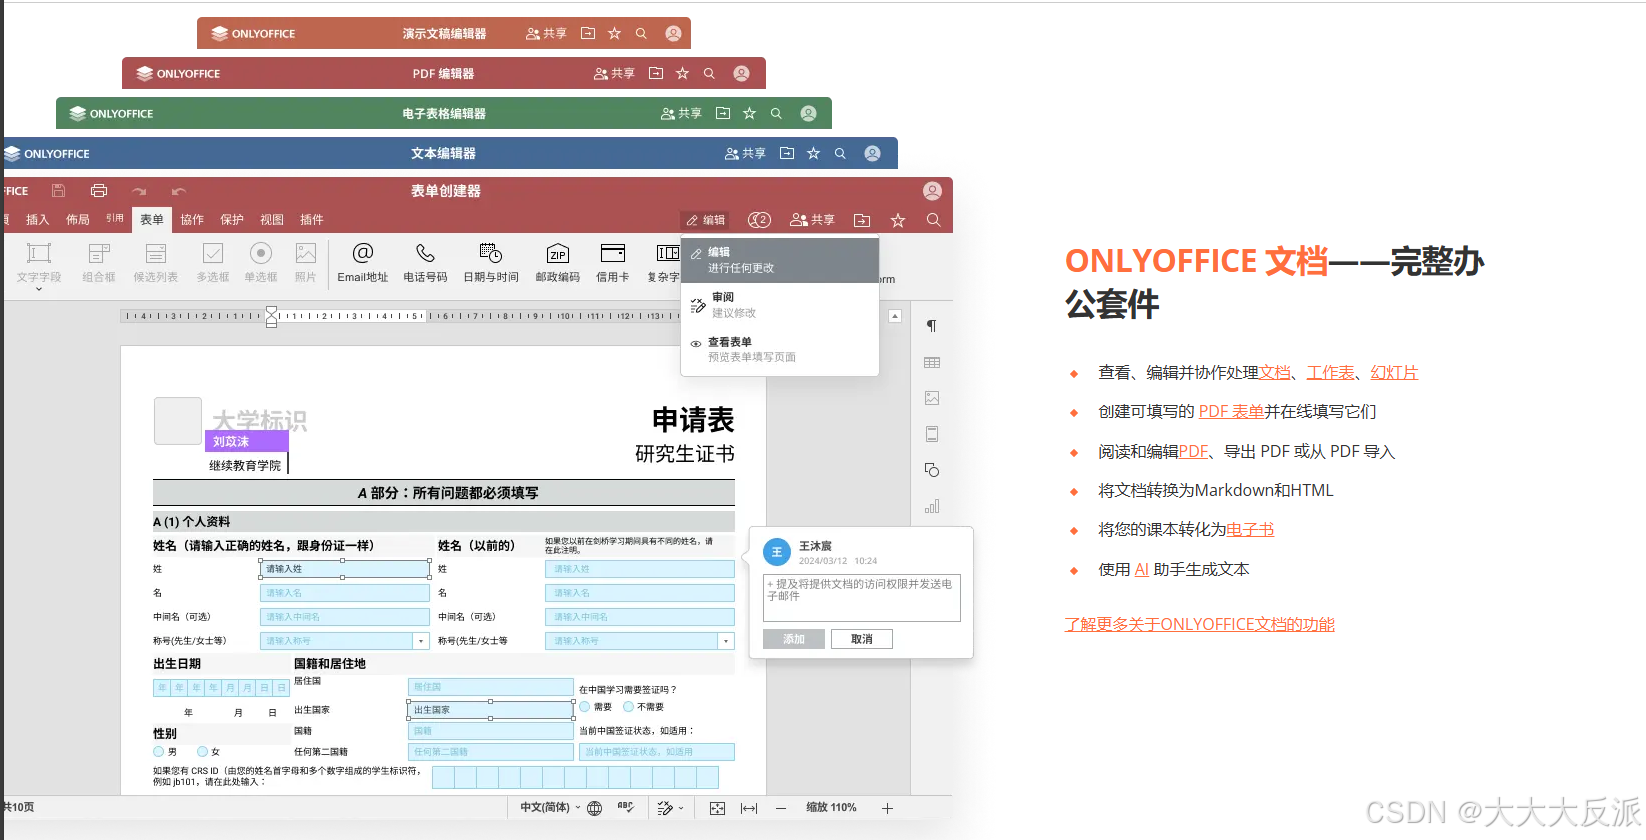Click fit to width icon
Screen dimensions: 1646x840
coord(749,808)
